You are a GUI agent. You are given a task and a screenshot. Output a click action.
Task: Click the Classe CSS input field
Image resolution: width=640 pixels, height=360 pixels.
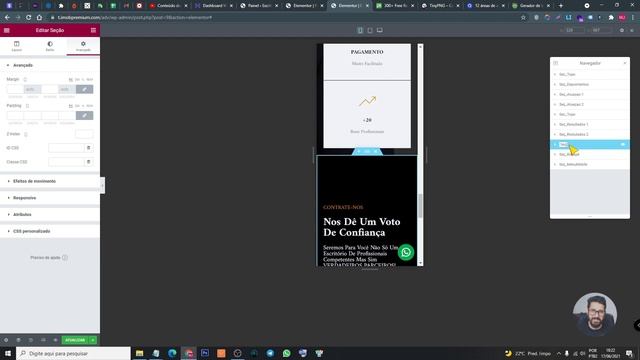(66, 162)
